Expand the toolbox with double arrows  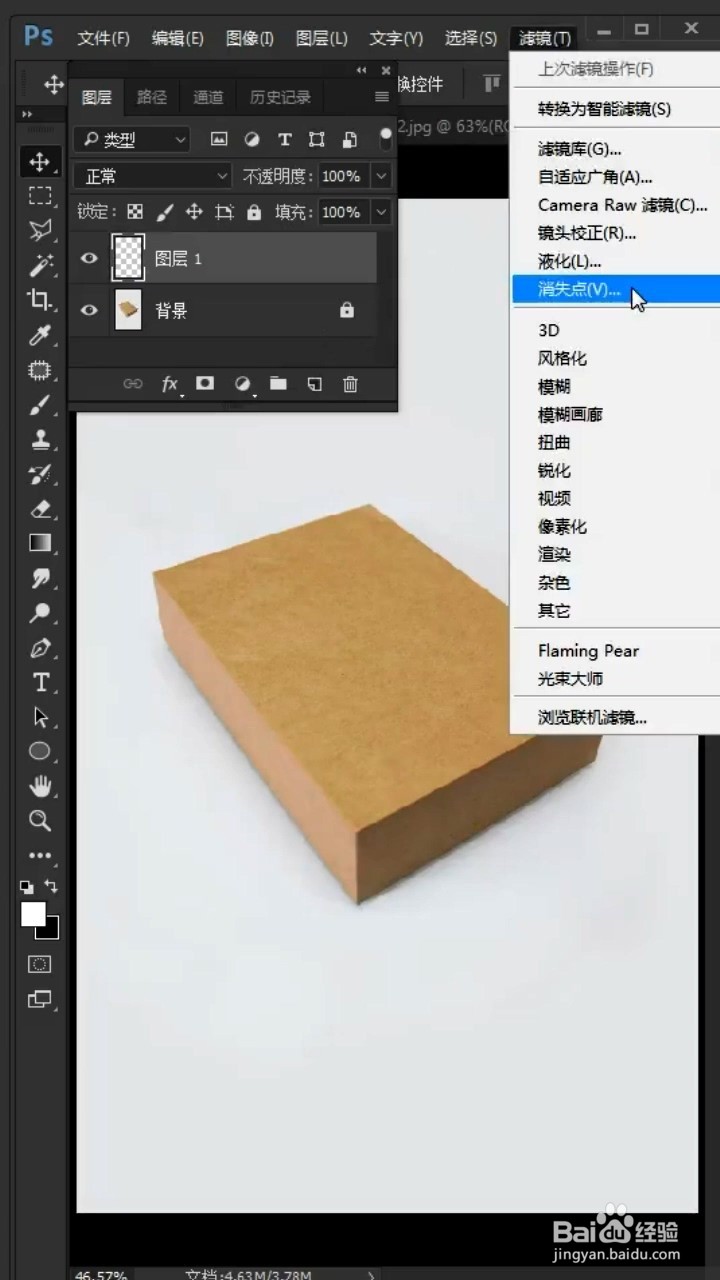point(28,115)
